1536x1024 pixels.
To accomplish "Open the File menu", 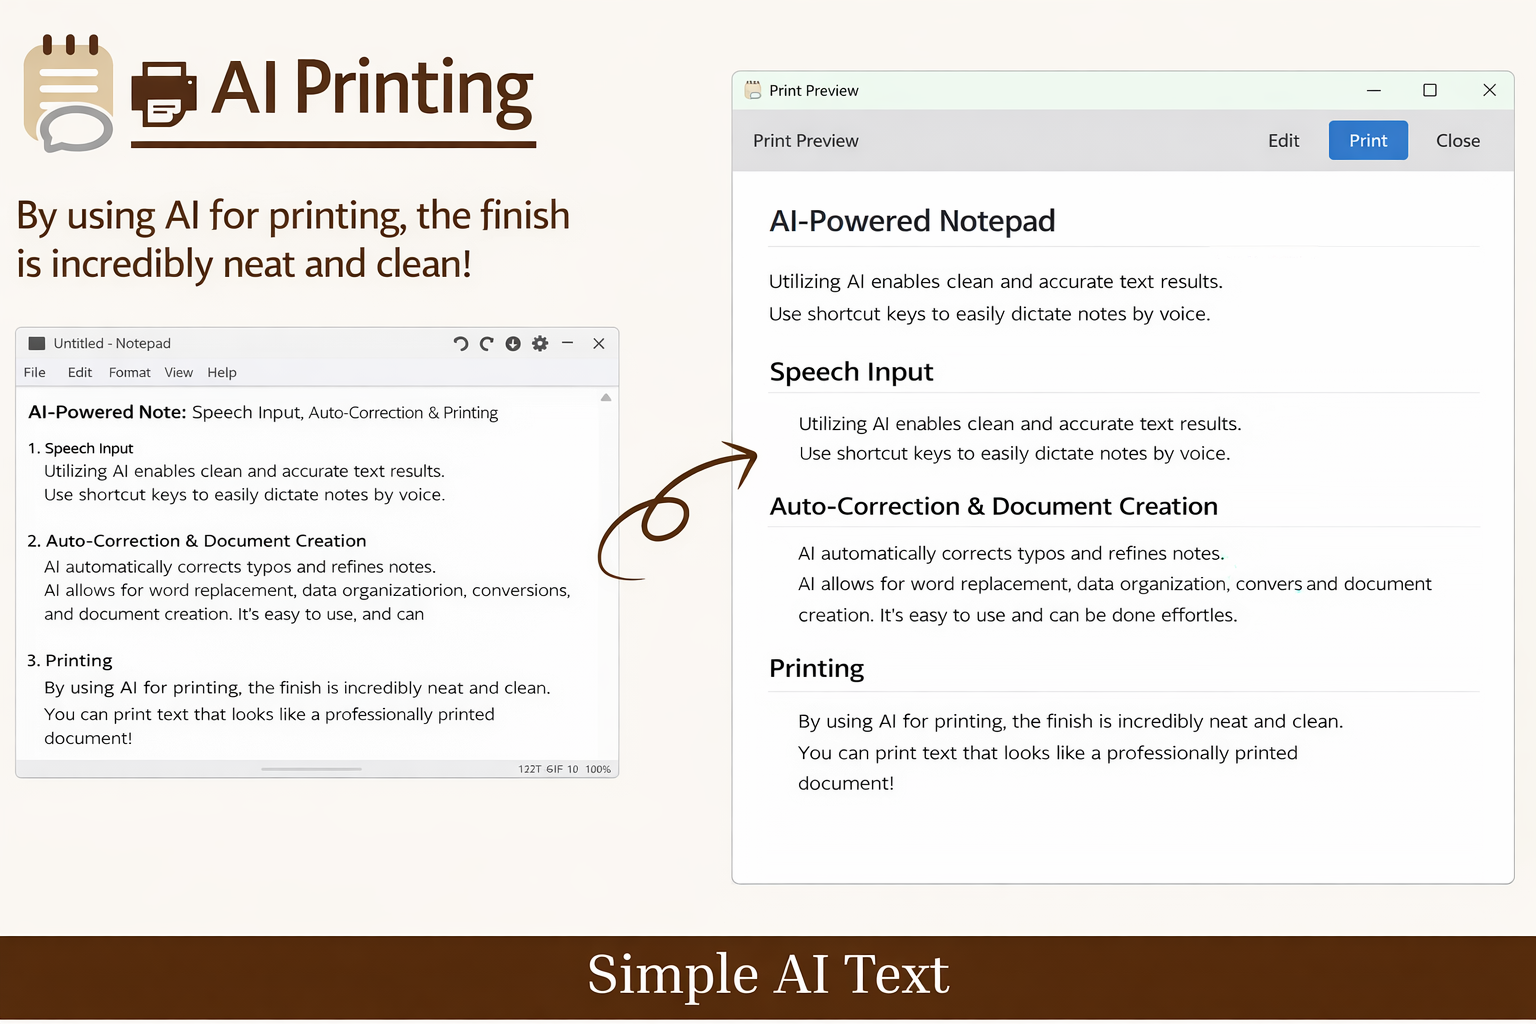I will 34,372.
